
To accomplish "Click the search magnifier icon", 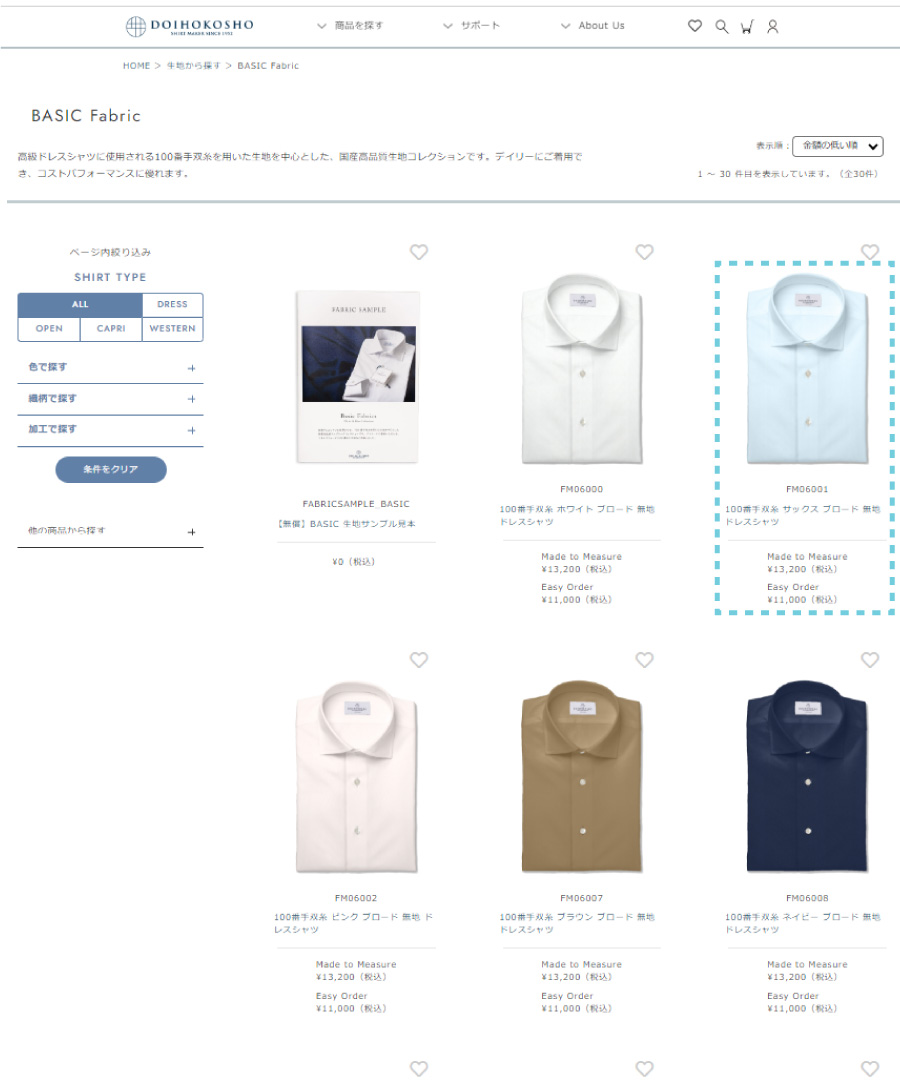I will pos(721,26).
